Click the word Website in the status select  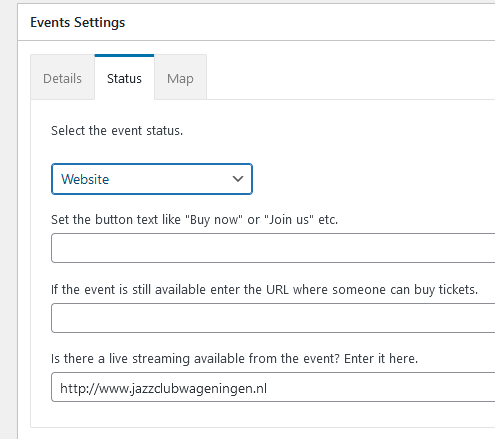(x=85, y=179)
